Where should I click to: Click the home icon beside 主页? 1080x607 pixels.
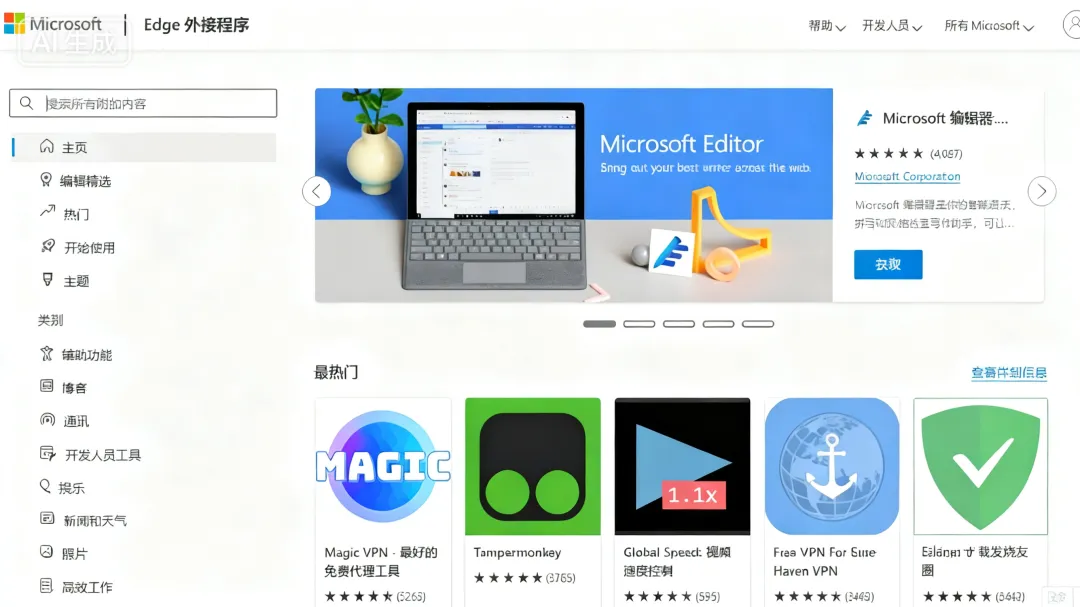click(x=46, y=146)
